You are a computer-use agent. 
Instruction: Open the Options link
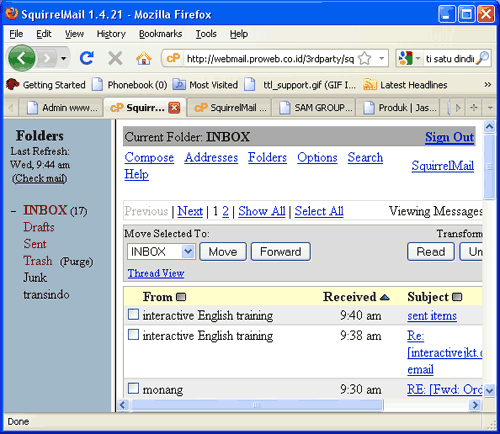coord(317,157)
